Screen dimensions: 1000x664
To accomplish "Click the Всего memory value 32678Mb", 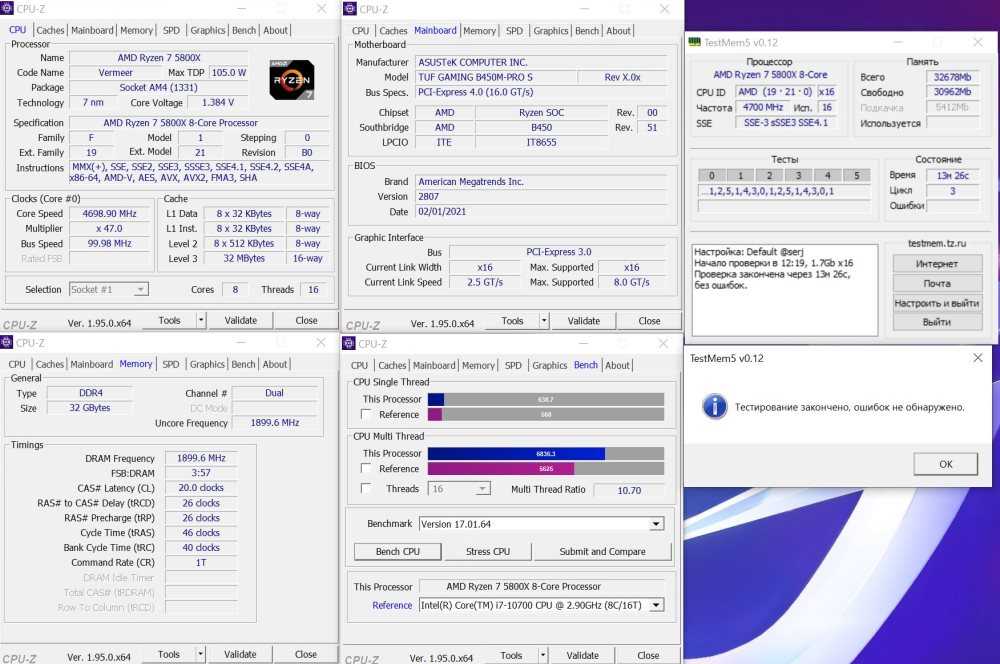I will [x=952, y=77].
